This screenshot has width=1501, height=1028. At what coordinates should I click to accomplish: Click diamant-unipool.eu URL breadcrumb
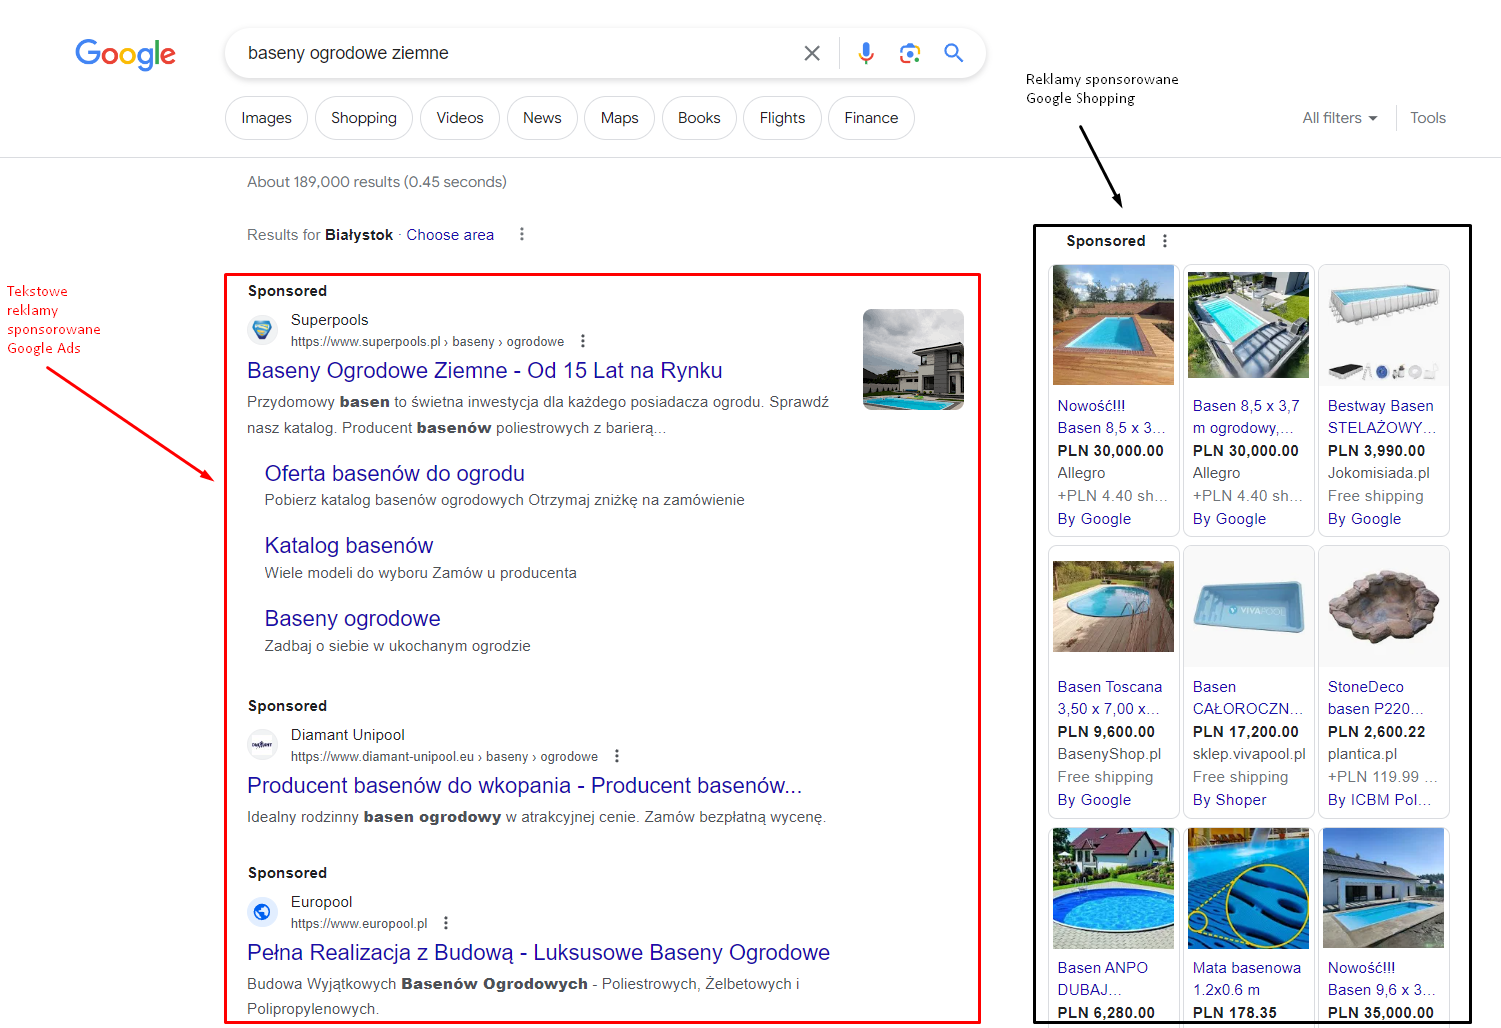pos(444,757)
